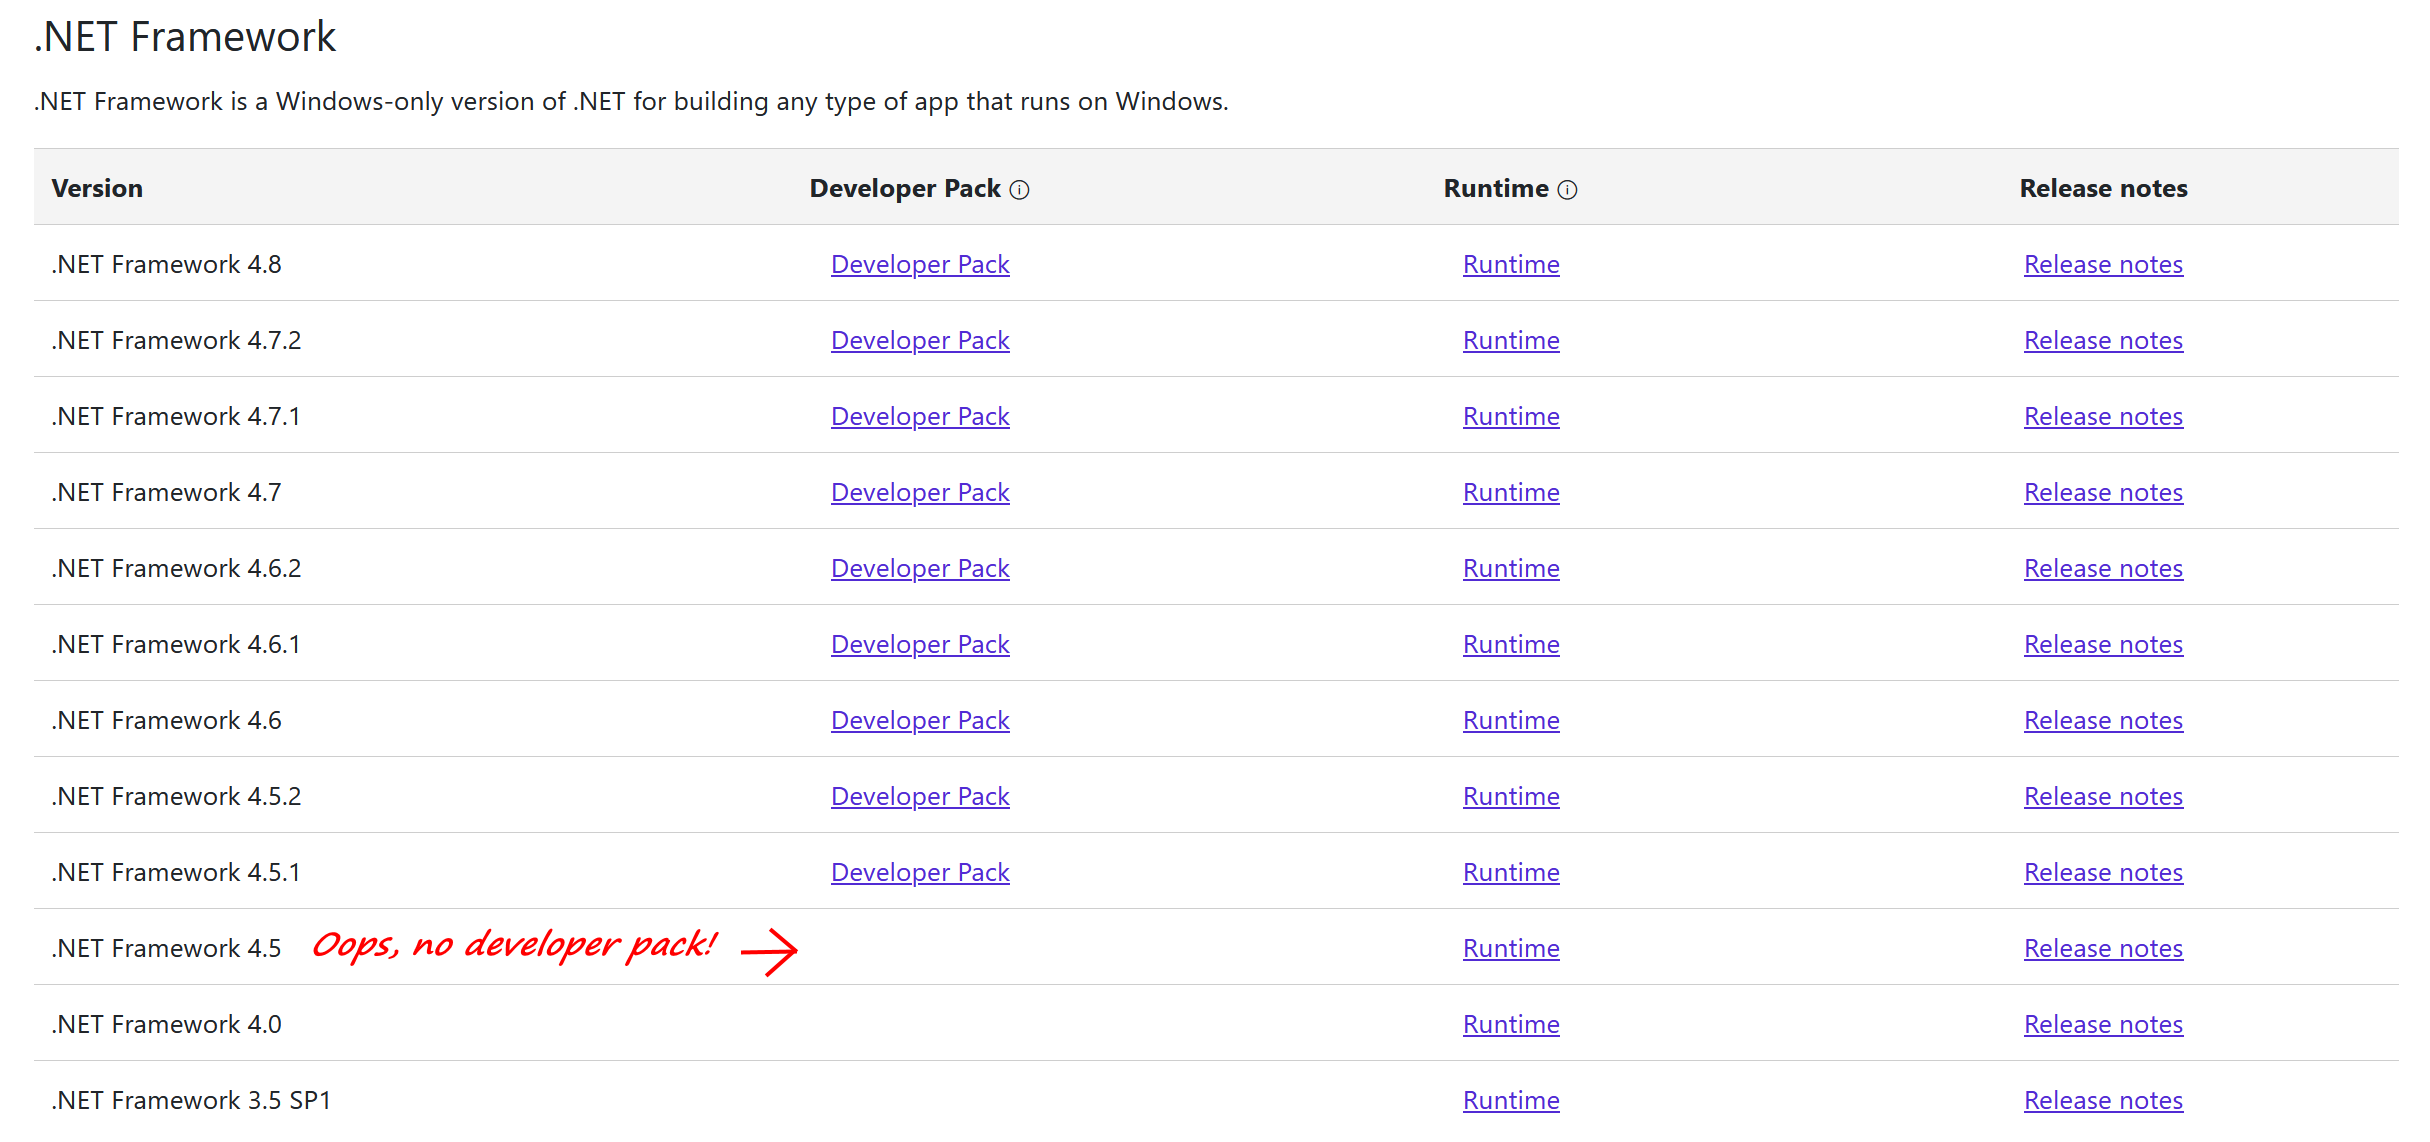Download the Runtime for .NET Framework 4.6.2
This screenshot has width=2430, height=1142.
click(1511, 568)
